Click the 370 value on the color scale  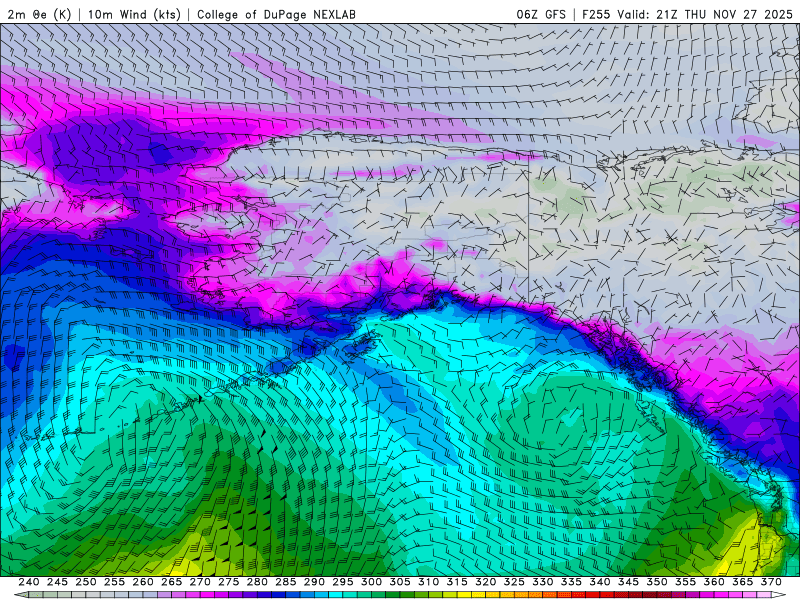[771, 582]
